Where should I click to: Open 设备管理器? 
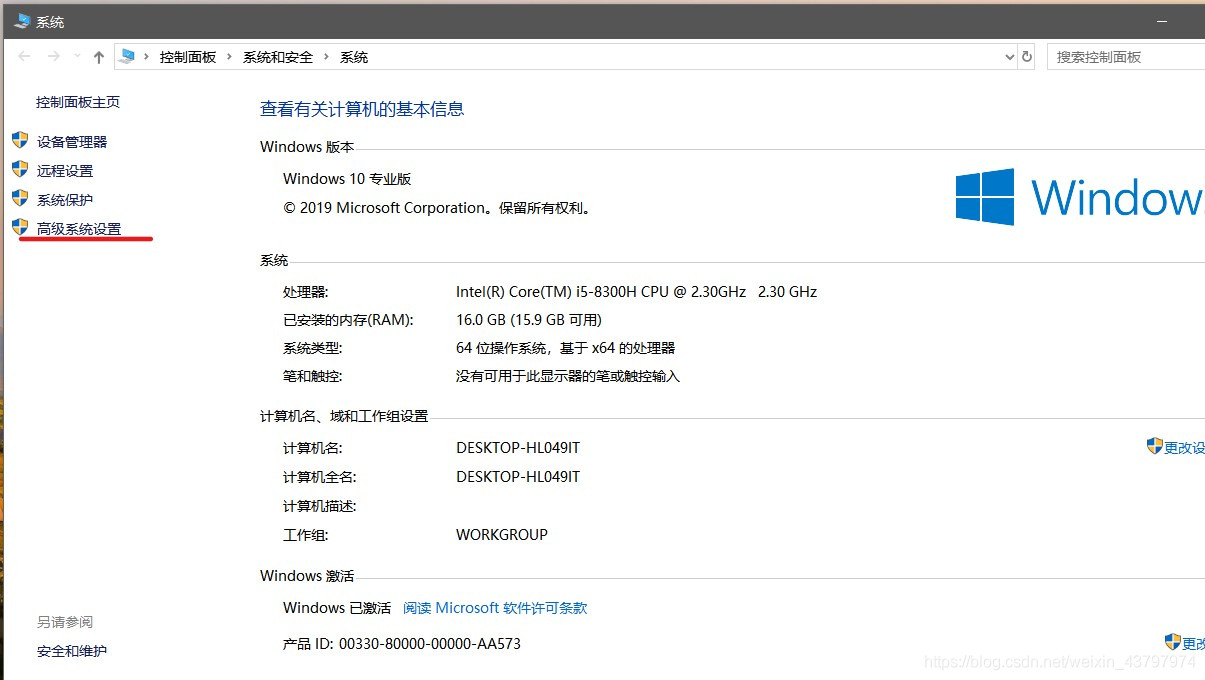pyautogui.click(x=72, y=142)
